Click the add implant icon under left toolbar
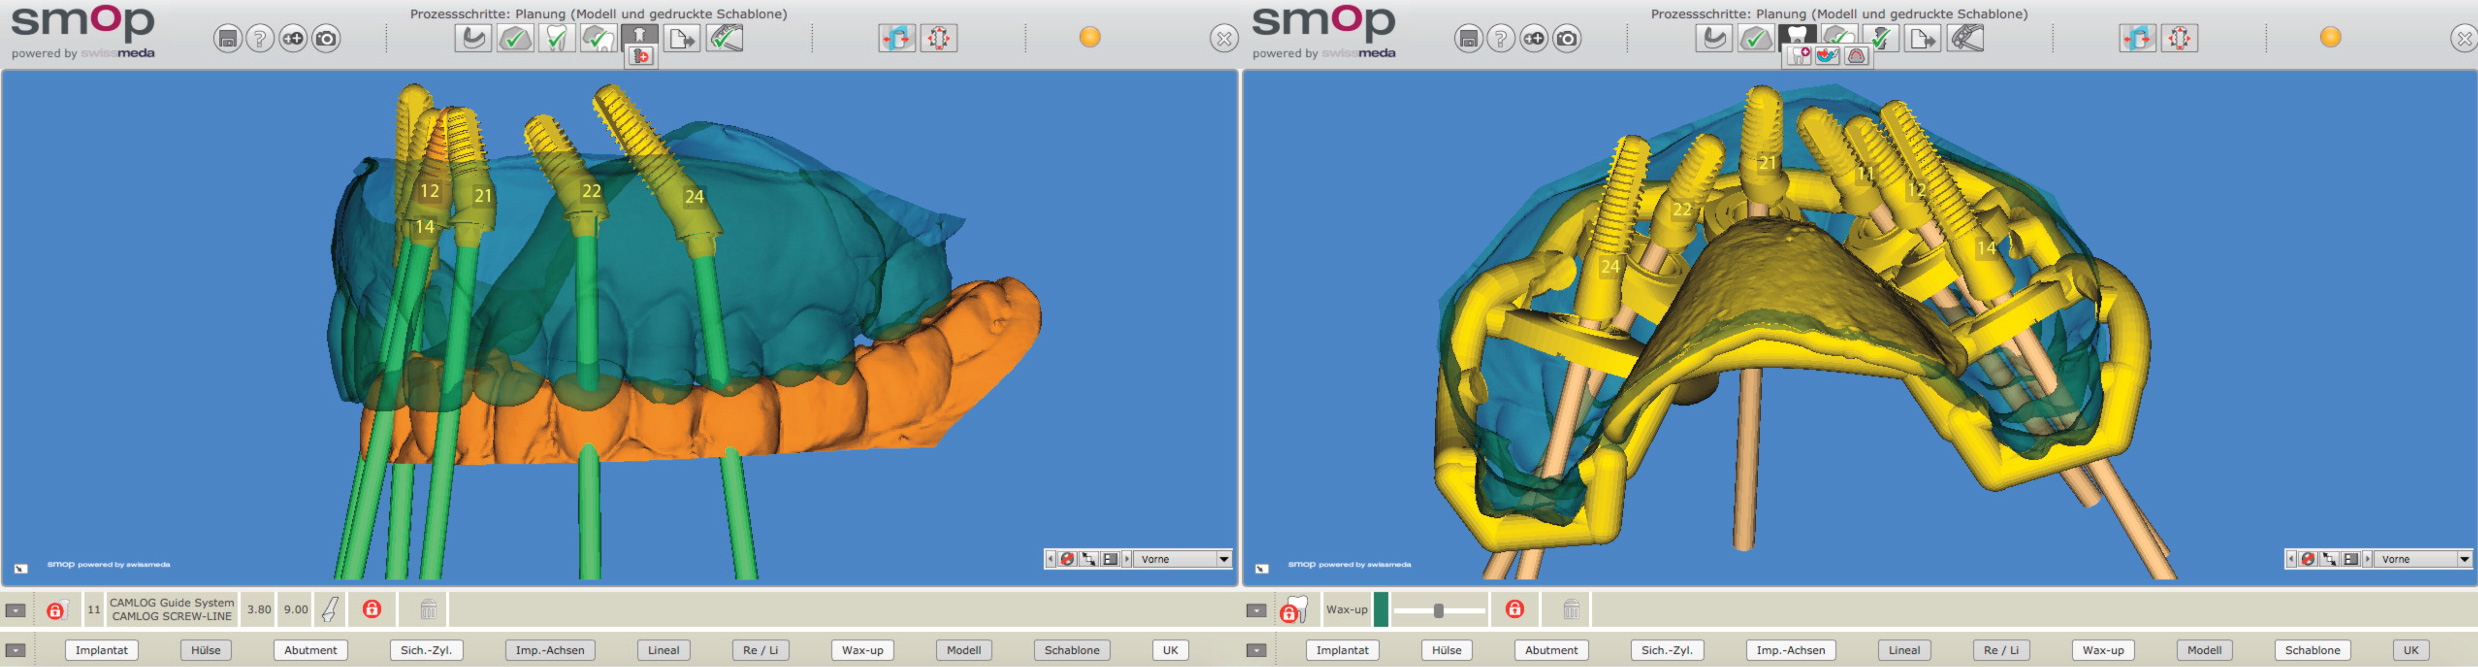 click(641, 57)
